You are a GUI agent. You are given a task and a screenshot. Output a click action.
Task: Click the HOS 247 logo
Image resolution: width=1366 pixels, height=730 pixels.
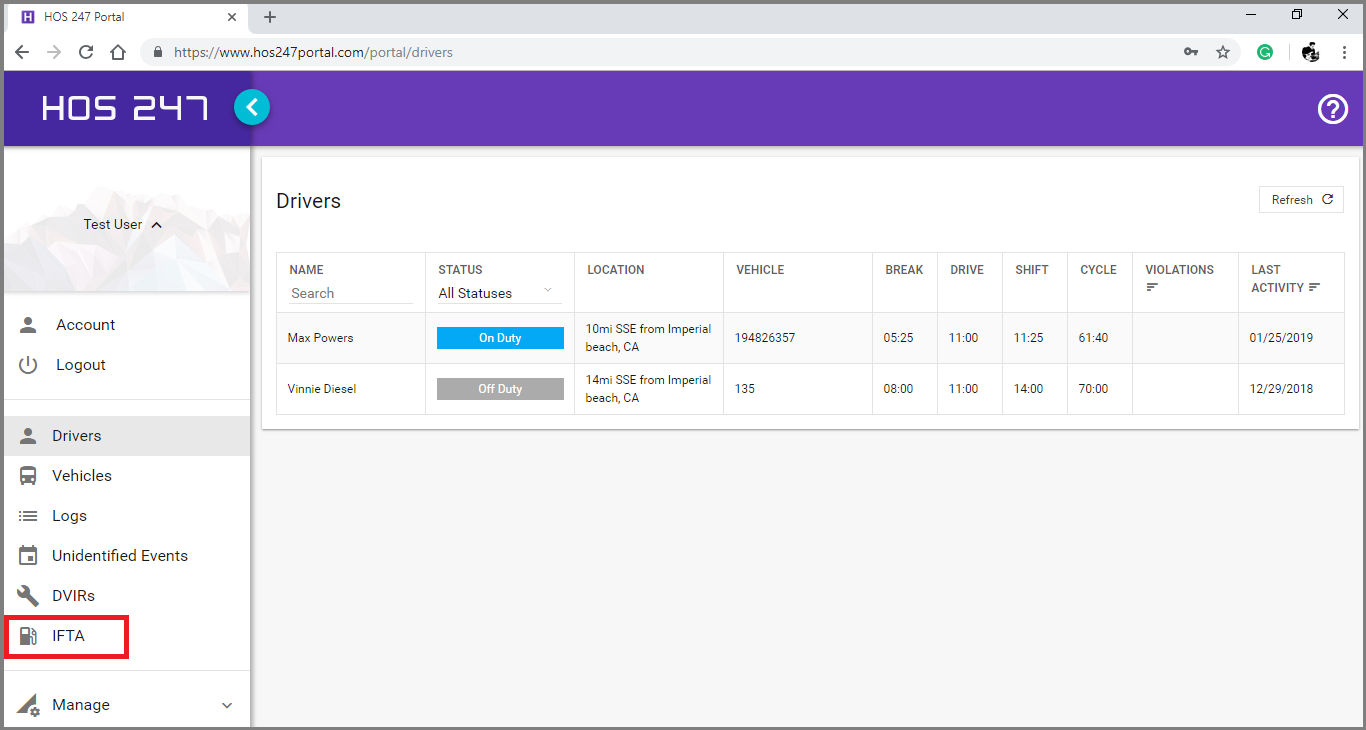125,108
